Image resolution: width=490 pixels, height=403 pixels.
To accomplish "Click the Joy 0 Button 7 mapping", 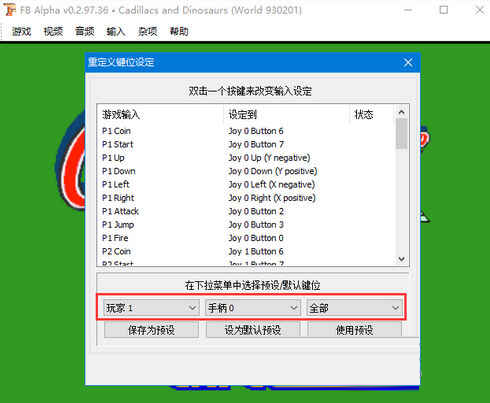I will 256,144.
